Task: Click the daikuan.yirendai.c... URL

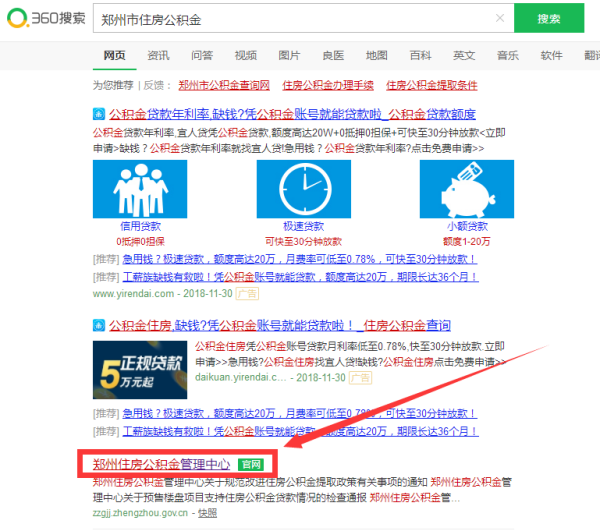Action: 241,378
